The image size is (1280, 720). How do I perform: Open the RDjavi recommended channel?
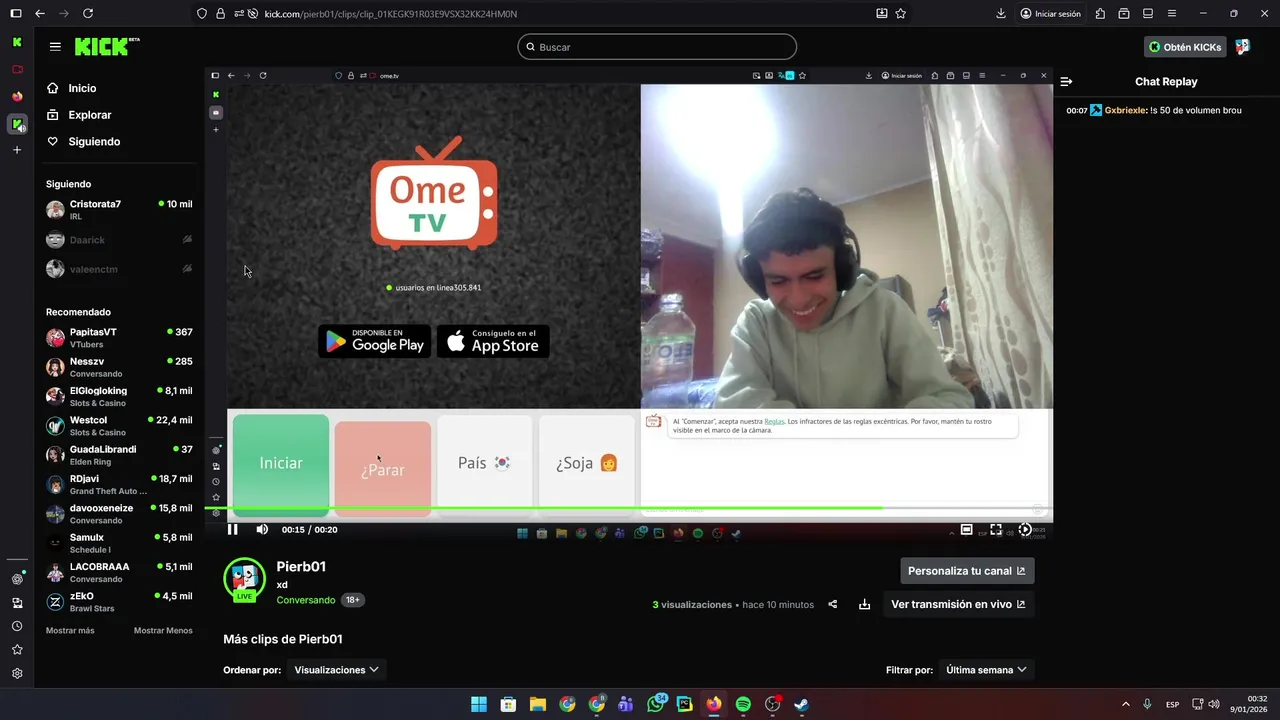click(118, 484)
